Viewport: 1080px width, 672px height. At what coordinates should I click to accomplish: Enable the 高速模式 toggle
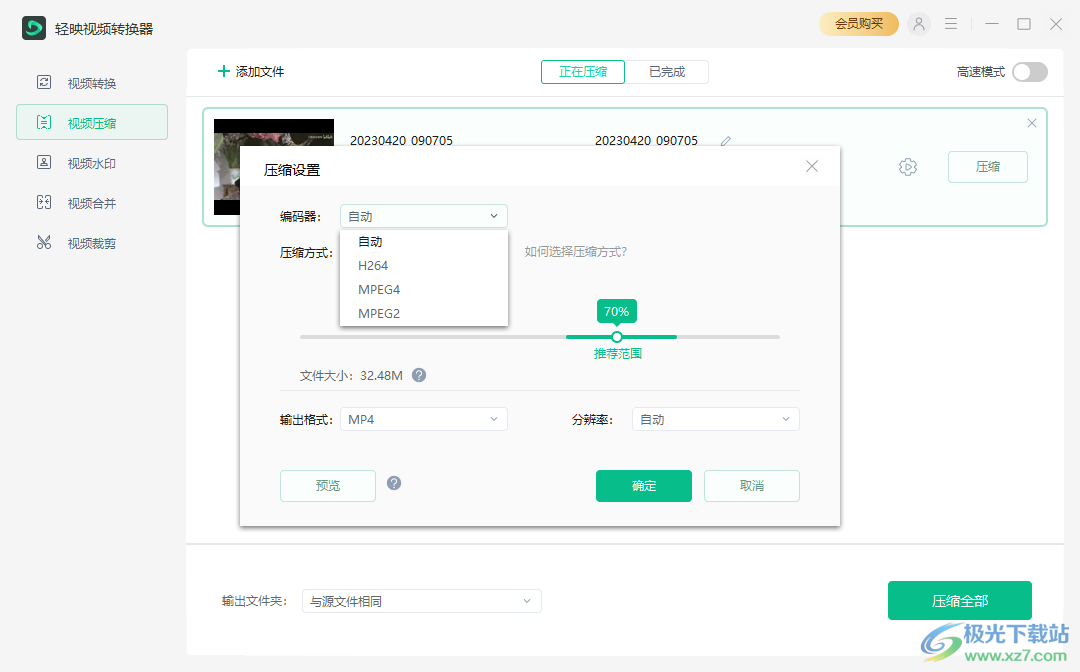[x=1029, y=71]
